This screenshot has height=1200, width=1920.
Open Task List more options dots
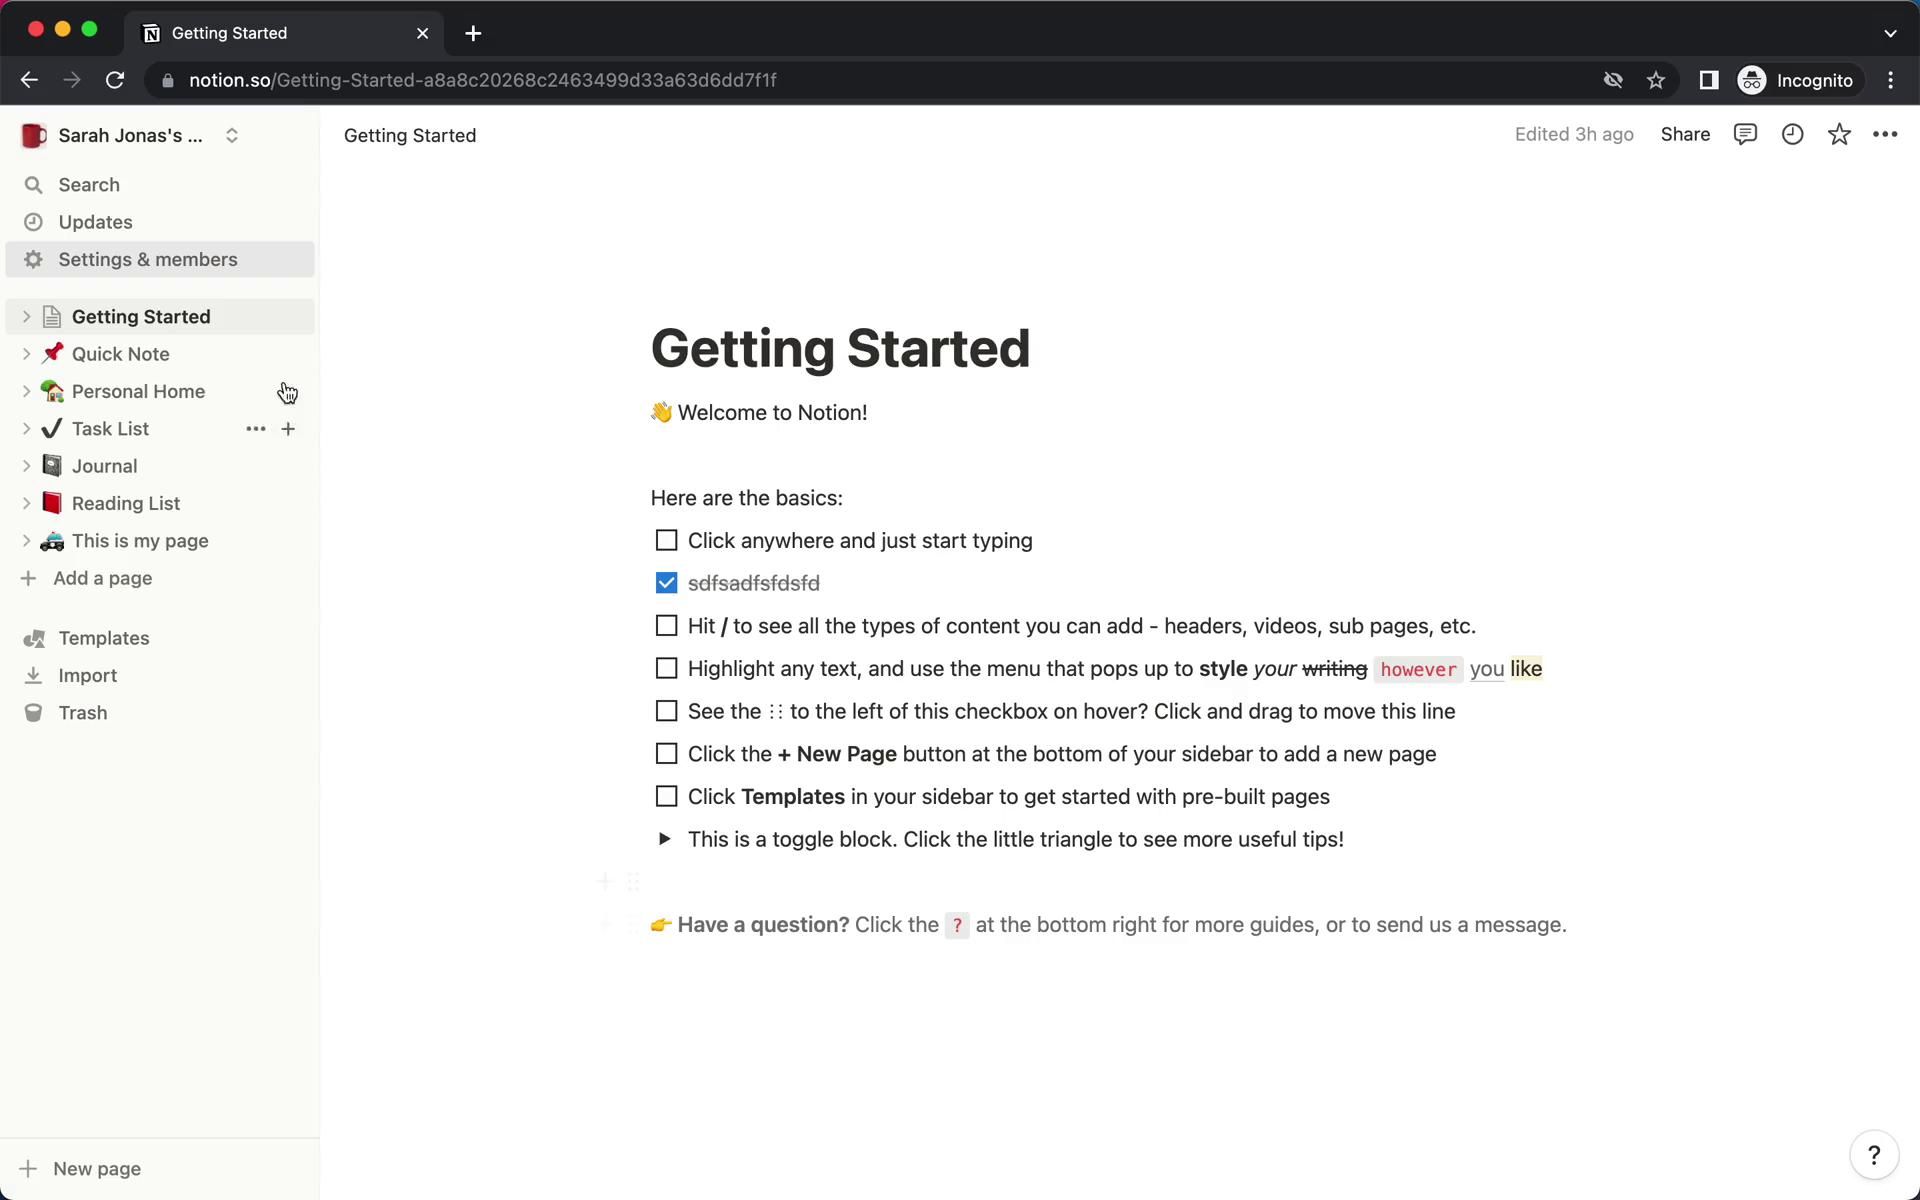click(255, 429)
